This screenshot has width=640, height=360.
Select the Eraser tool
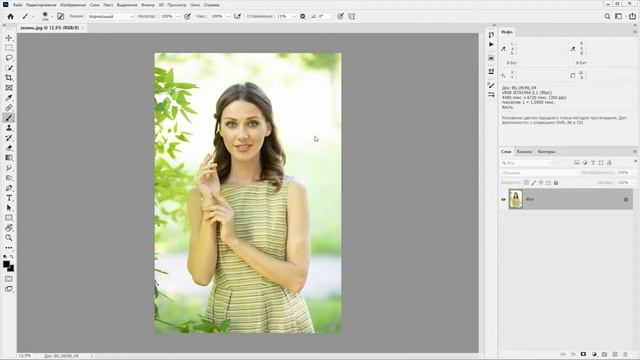[x=9, y=148]
